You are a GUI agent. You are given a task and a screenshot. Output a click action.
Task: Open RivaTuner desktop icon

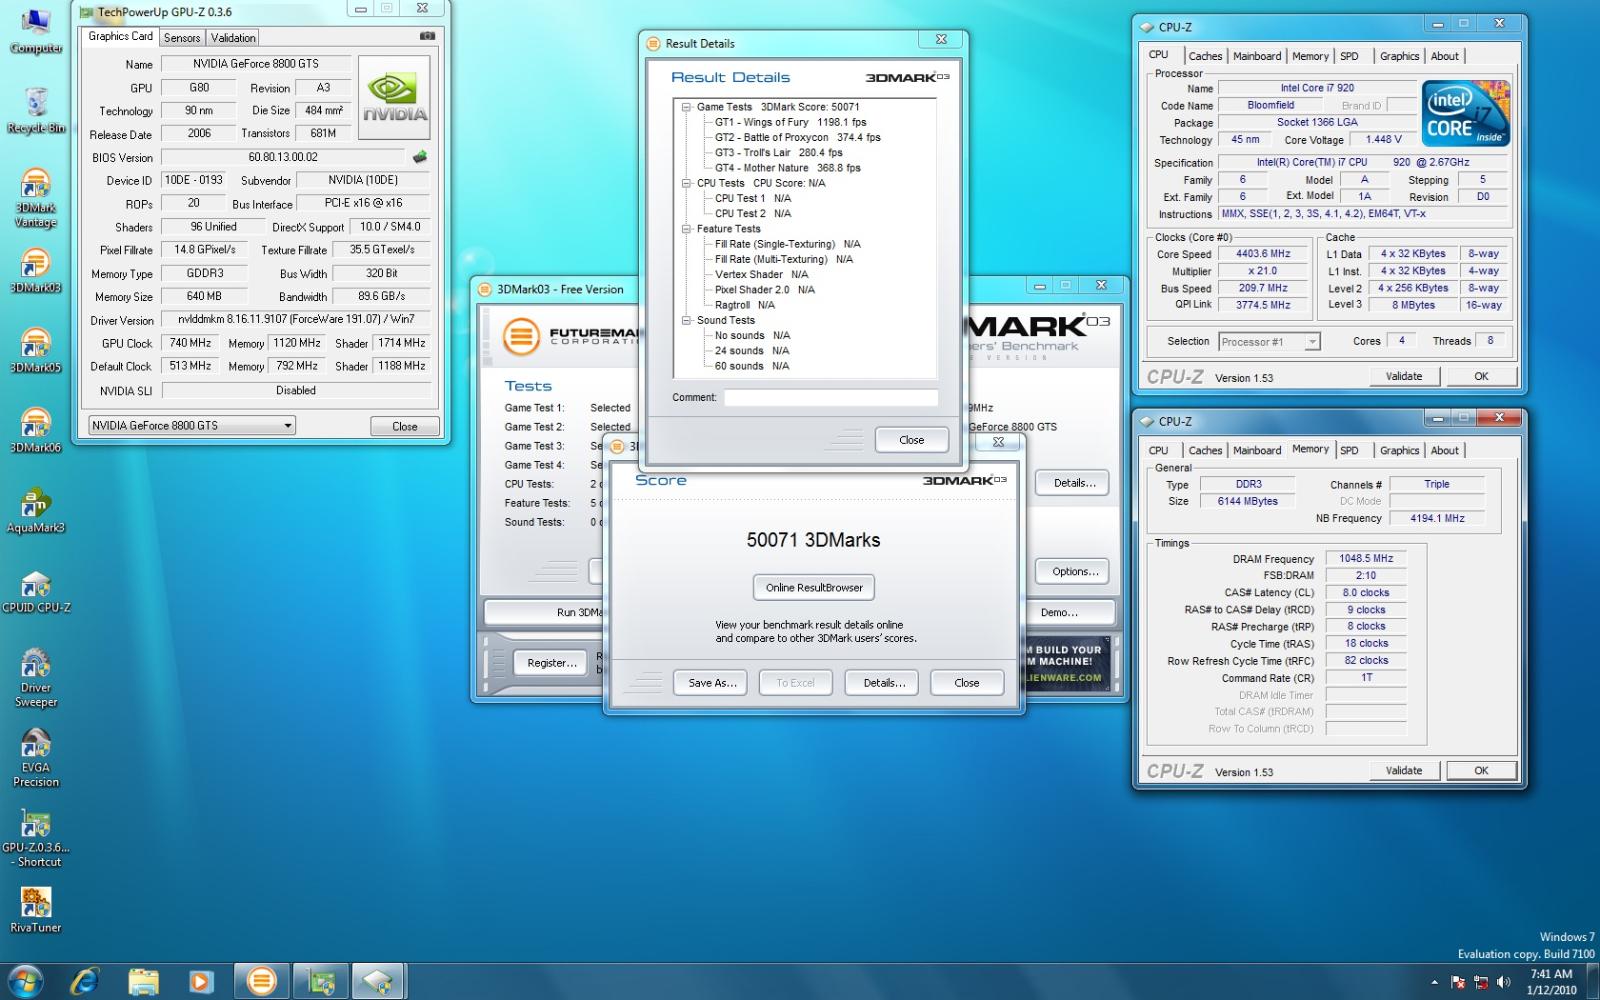(35, 910)
